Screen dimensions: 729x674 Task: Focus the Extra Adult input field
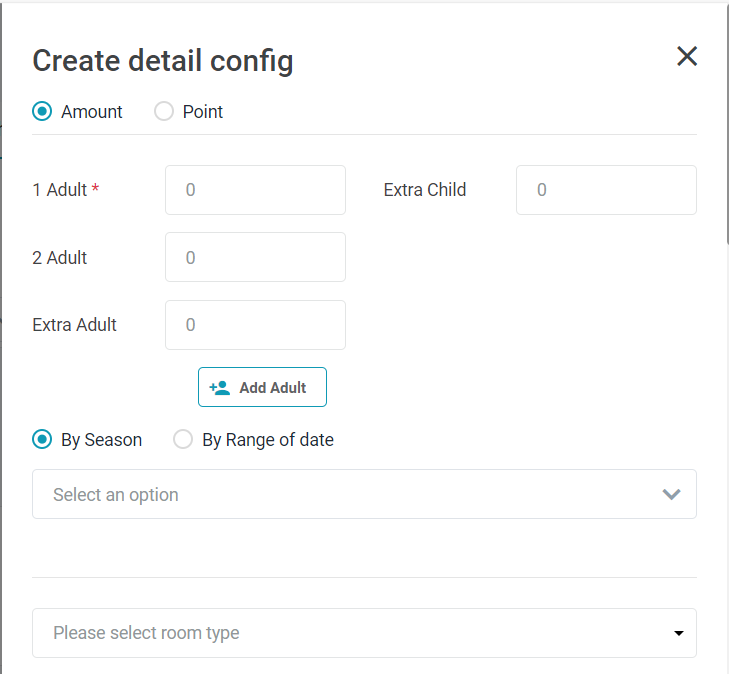coord(255,325)
